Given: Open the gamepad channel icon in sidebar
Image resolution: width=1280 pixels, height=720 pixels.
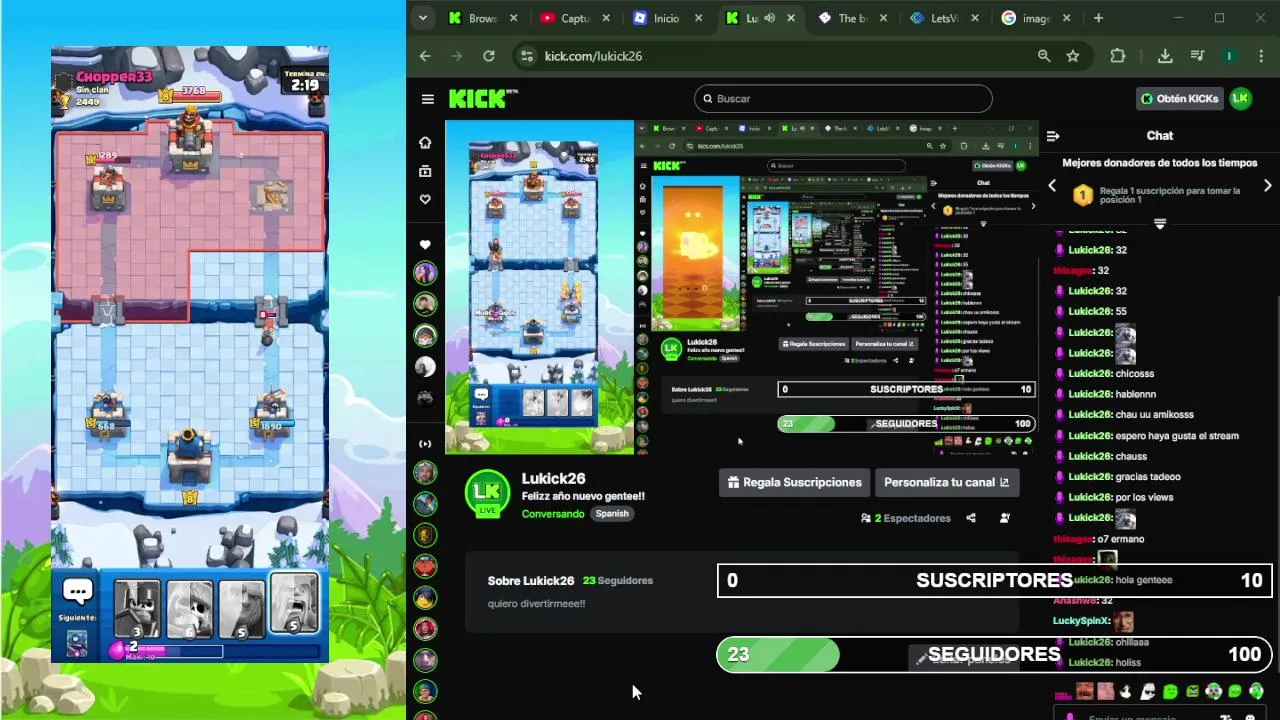Looking at the screenshot, I should pyautogui.click(x=425, y=397).
